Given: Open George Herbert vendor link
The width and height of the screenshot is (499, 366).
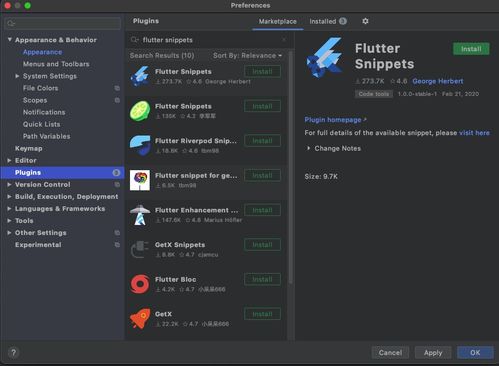Looking at the screenshot, I should click(438, 81).
